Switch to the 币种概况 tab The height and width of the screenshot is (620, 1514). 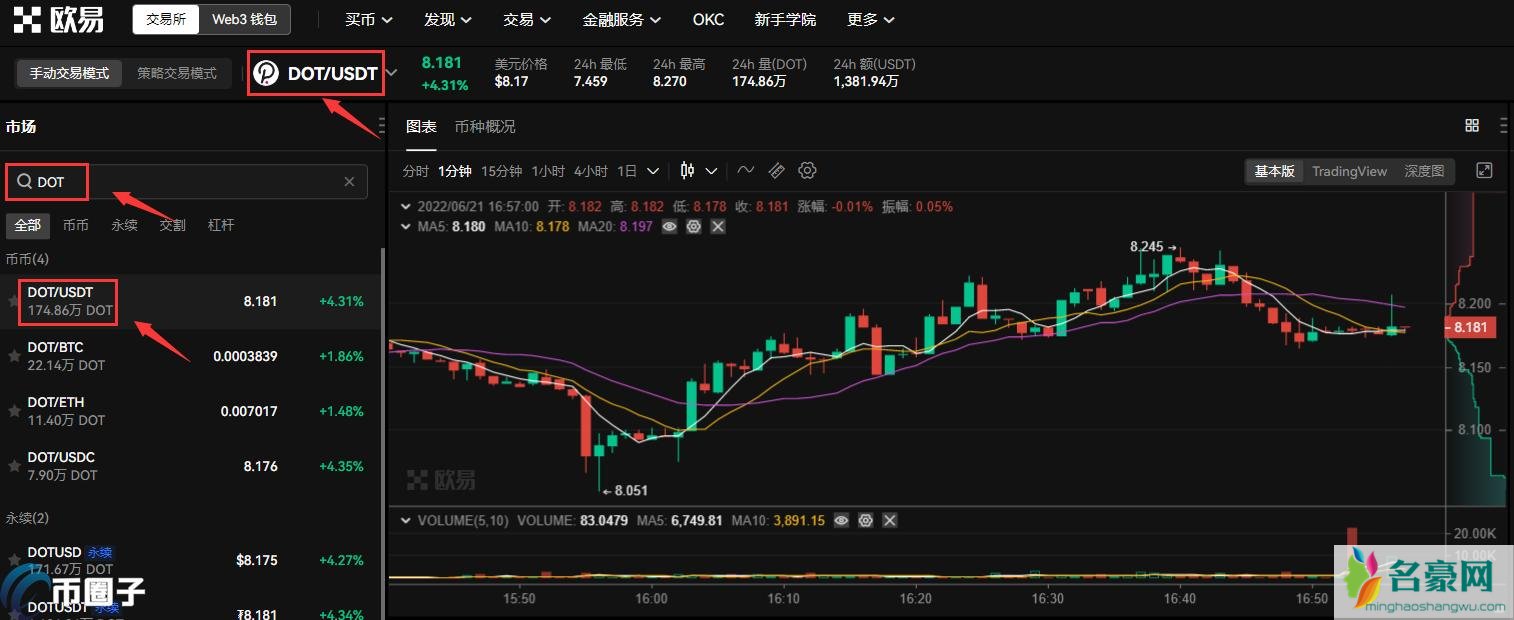tap(485, 127)
